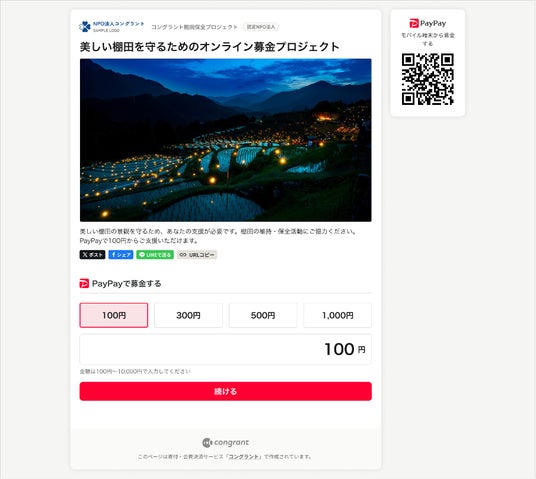Click the red 続ける button
Image resolution: width=536 pixels, height=479 pixels.
pos(226,391)
